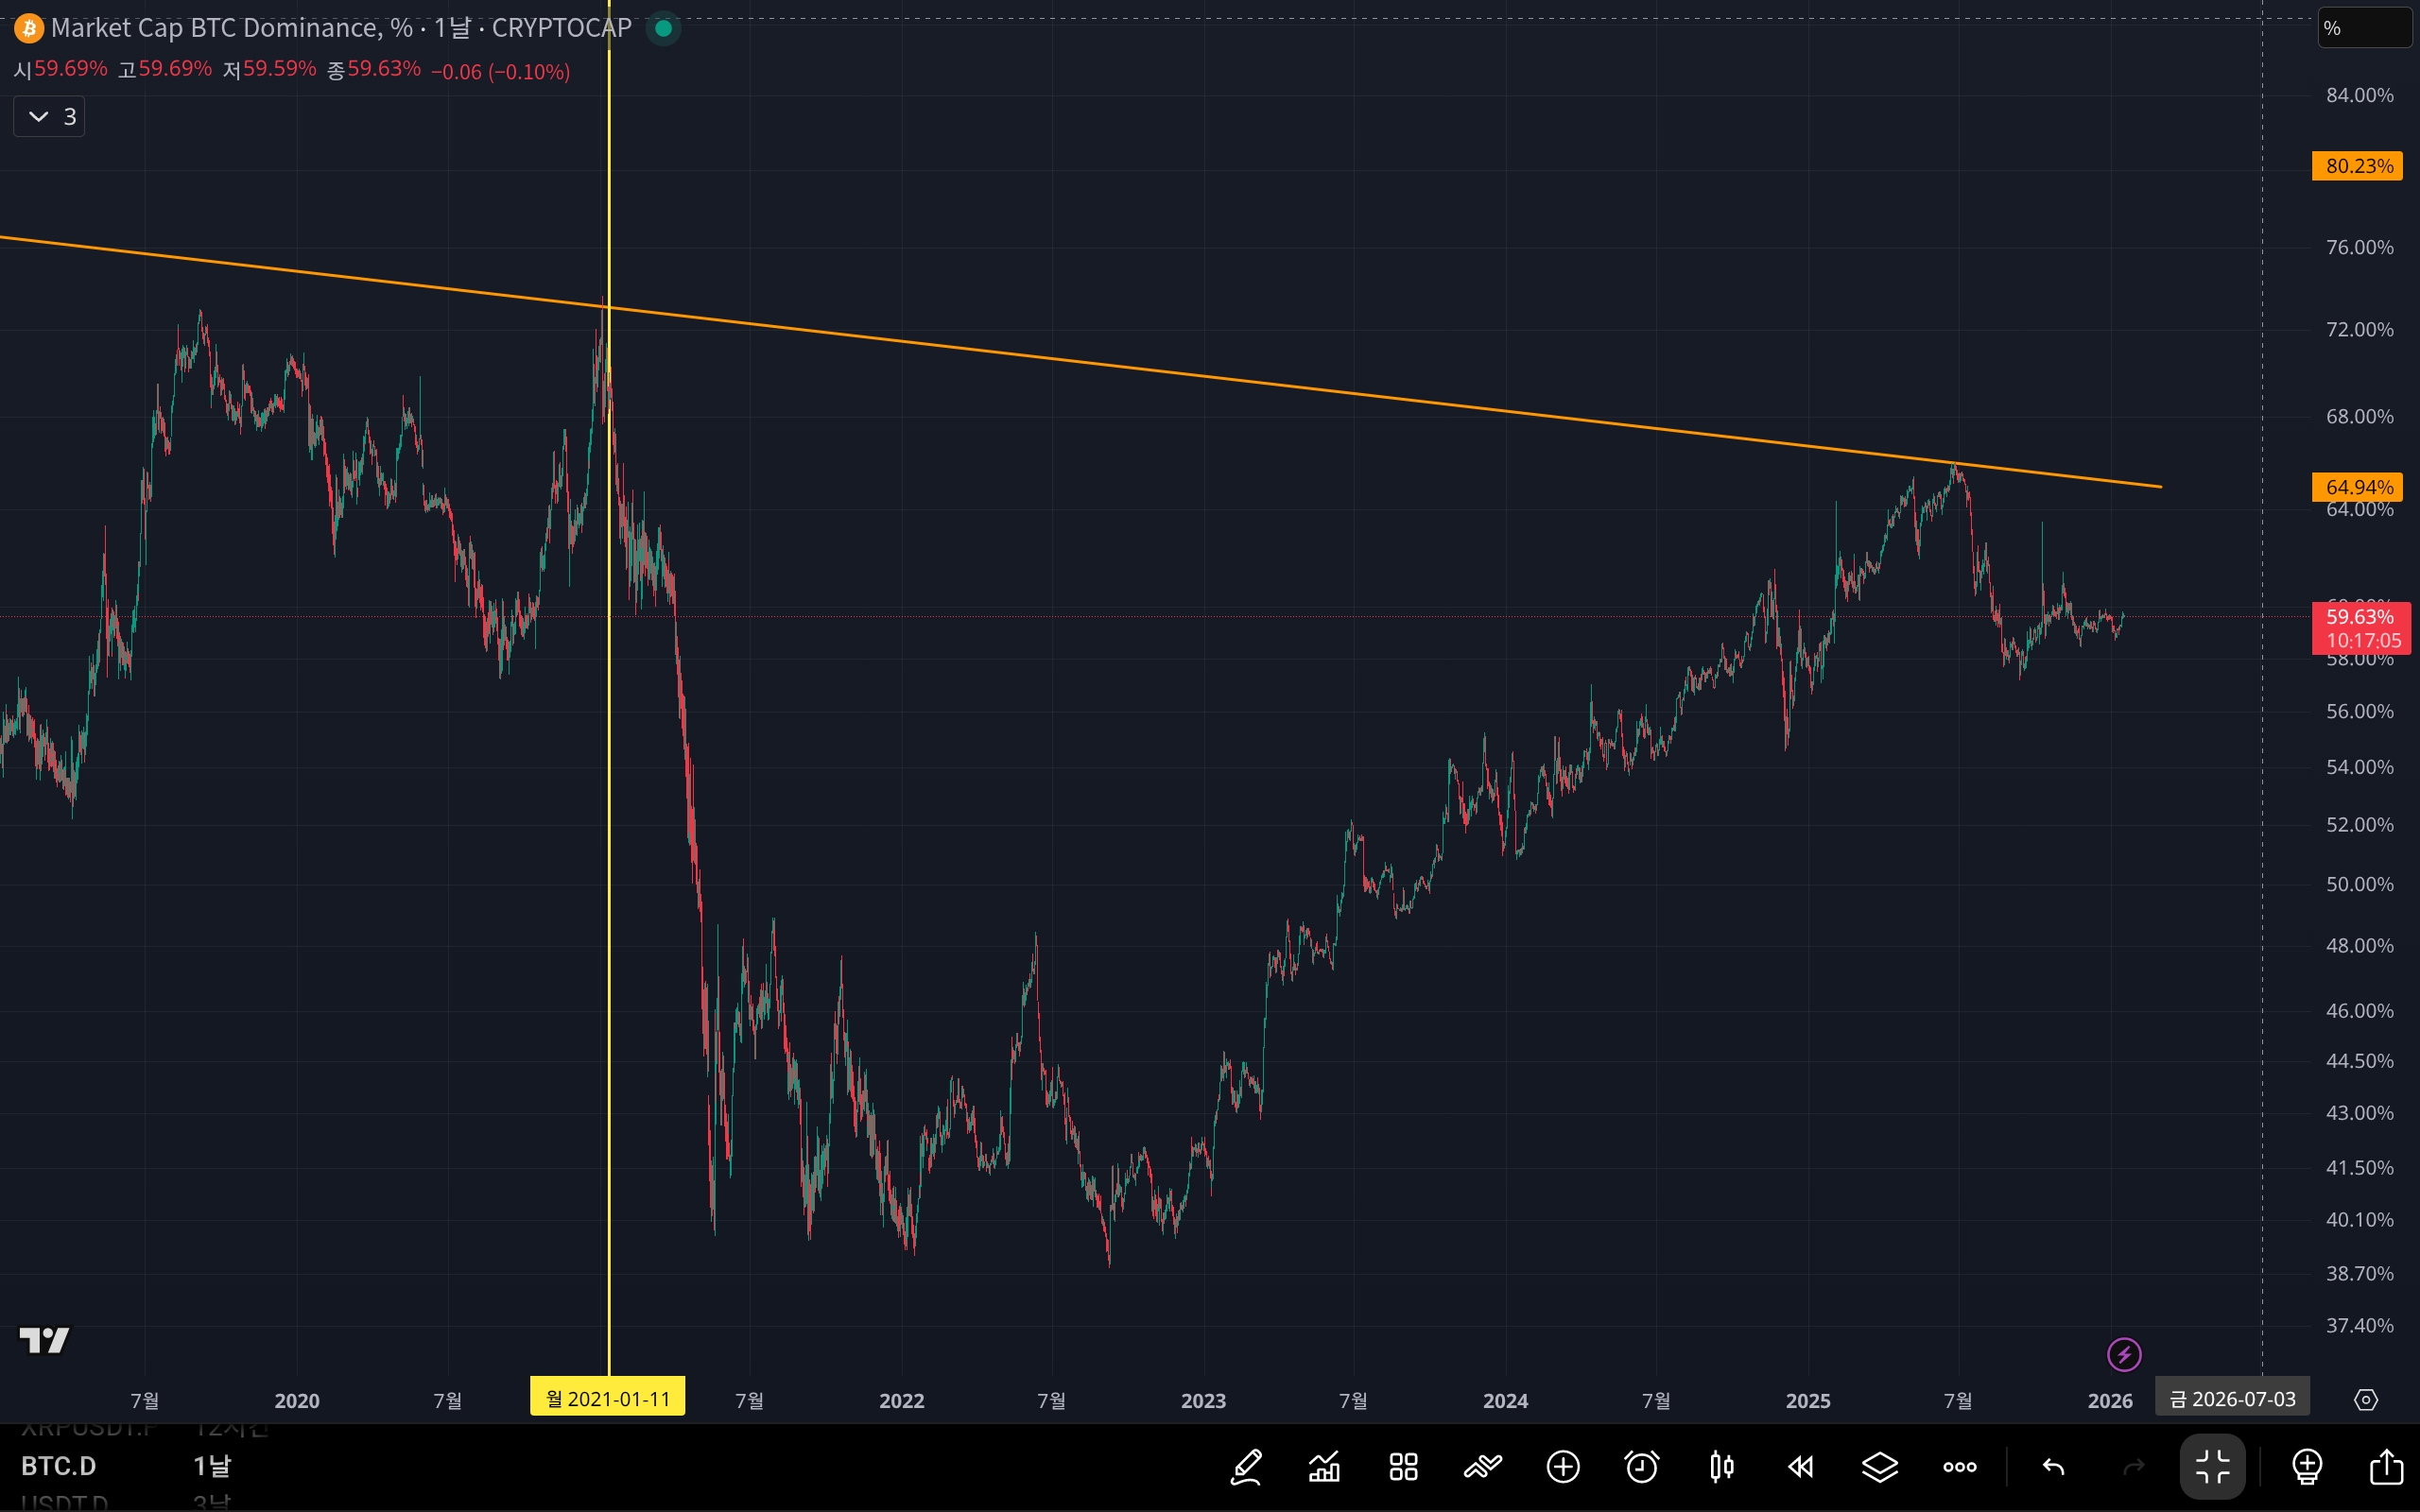The image size is (2420, 1512).
Task: Click the 2022 label on the time axis
Action: pos(901,1401)
